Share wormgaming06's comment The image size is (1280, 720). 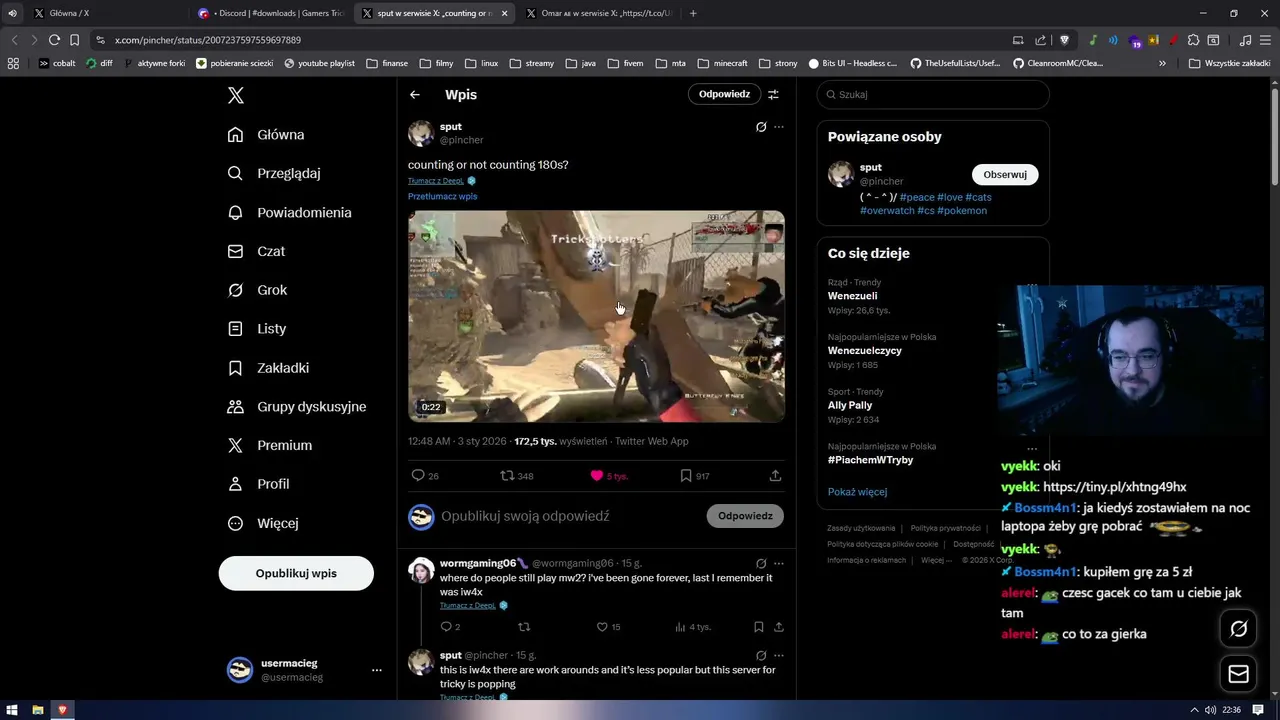tap(778, 627)
